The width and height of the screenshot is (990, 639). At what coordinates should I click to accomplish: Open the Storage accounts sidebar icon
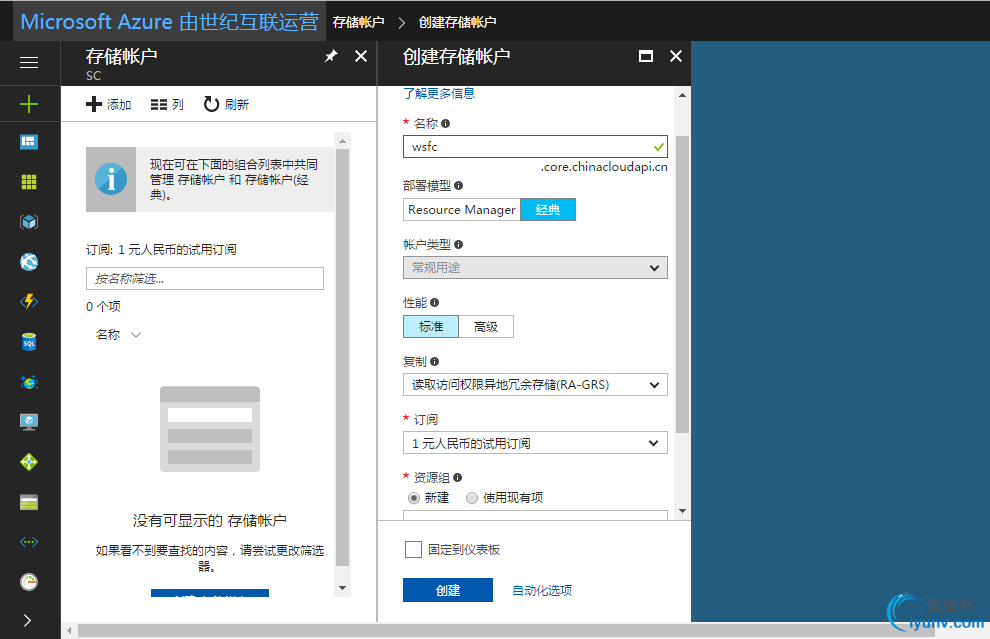(29, 502)
